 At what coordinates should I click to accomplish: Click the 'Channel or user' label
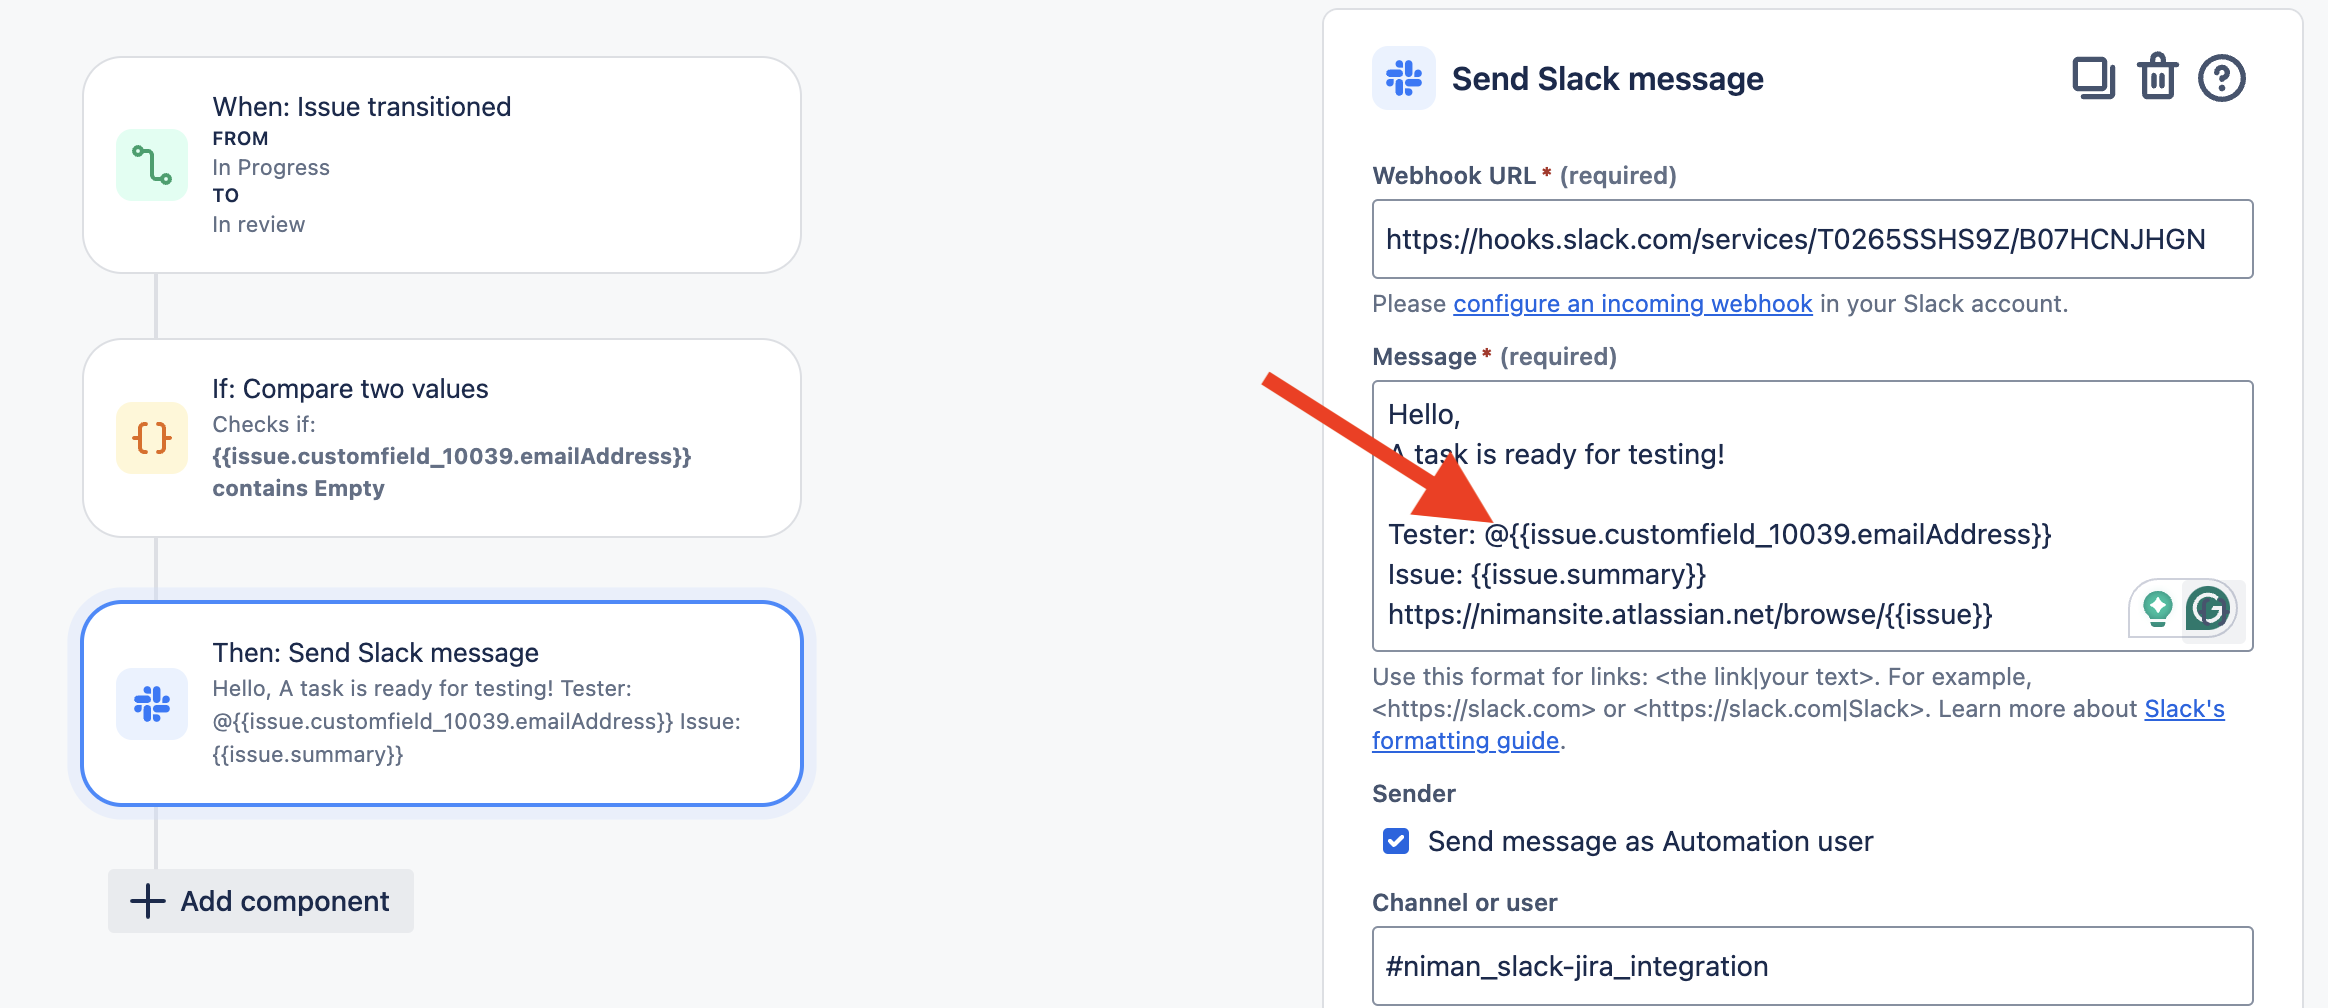[x=1464, y=902]
